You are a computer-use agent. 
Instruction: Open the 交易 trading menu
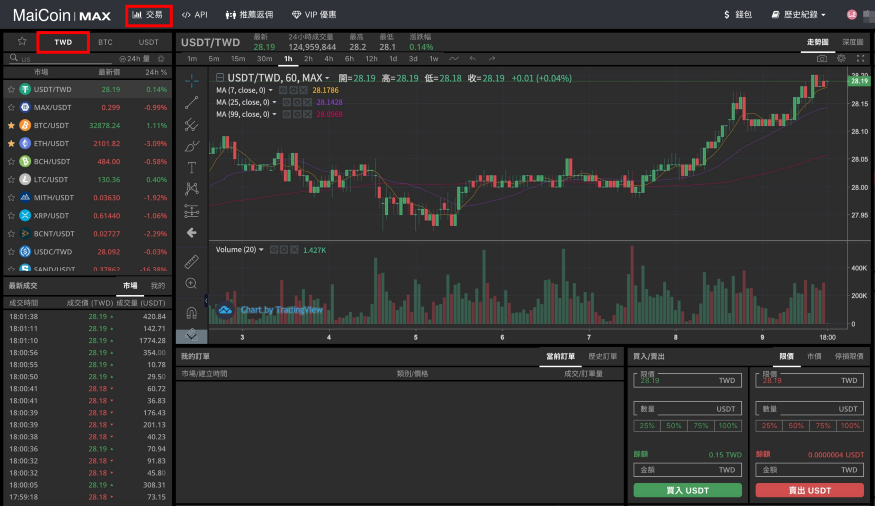coord(148,15)
